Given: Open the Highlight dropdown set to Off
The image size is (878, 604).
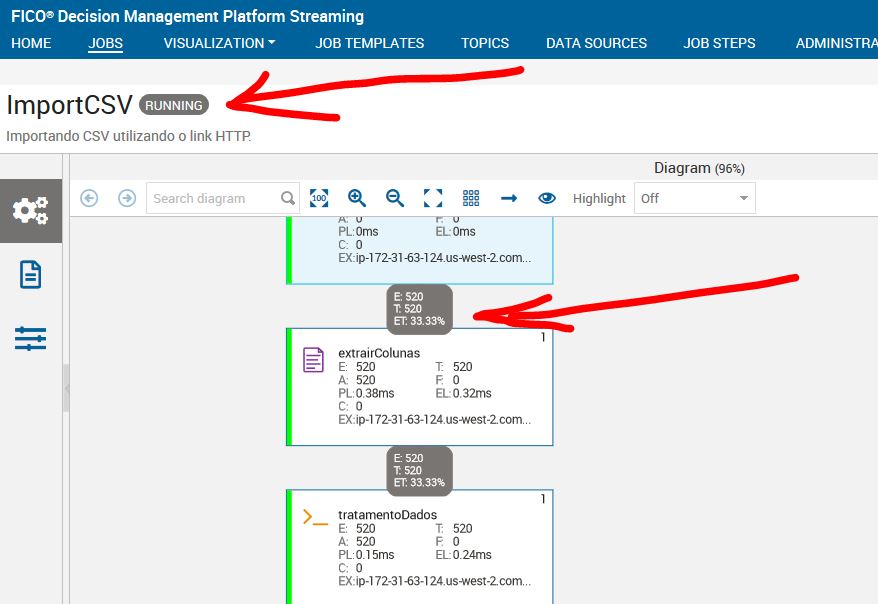Looking at the screenshot, I should [695, 198].
